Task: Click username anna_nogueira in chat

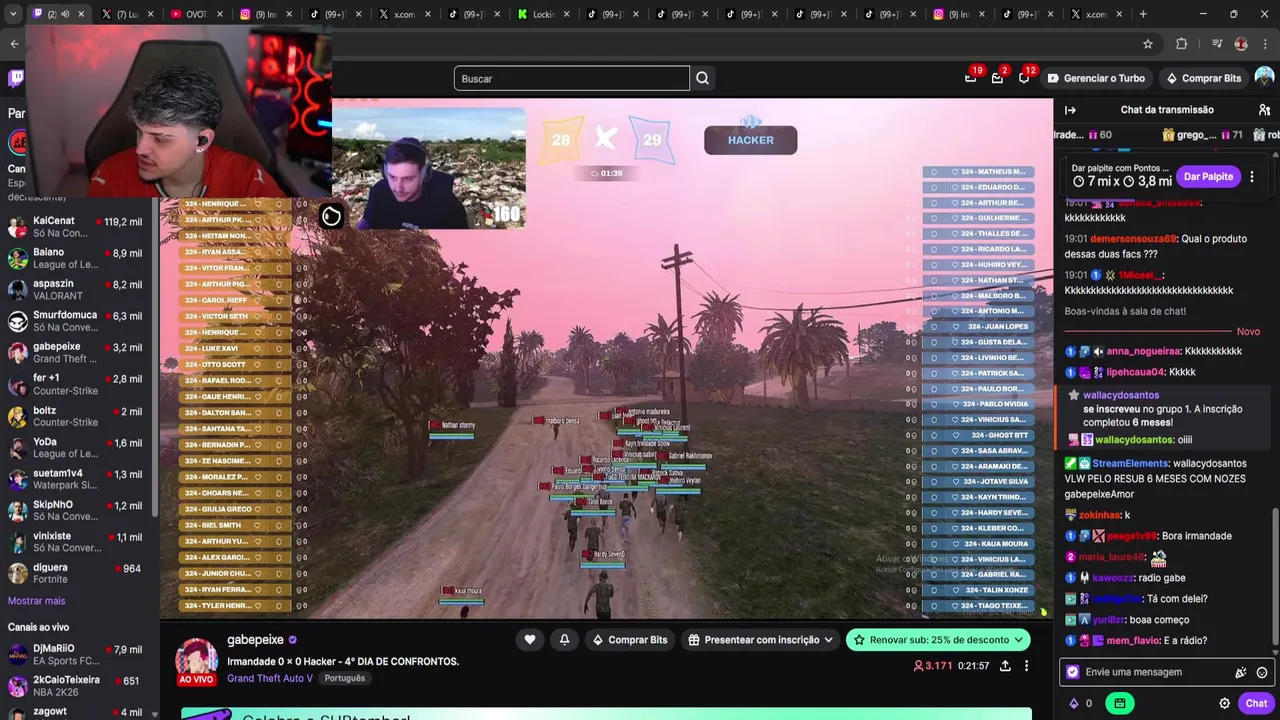Action: pos(1143,352)
